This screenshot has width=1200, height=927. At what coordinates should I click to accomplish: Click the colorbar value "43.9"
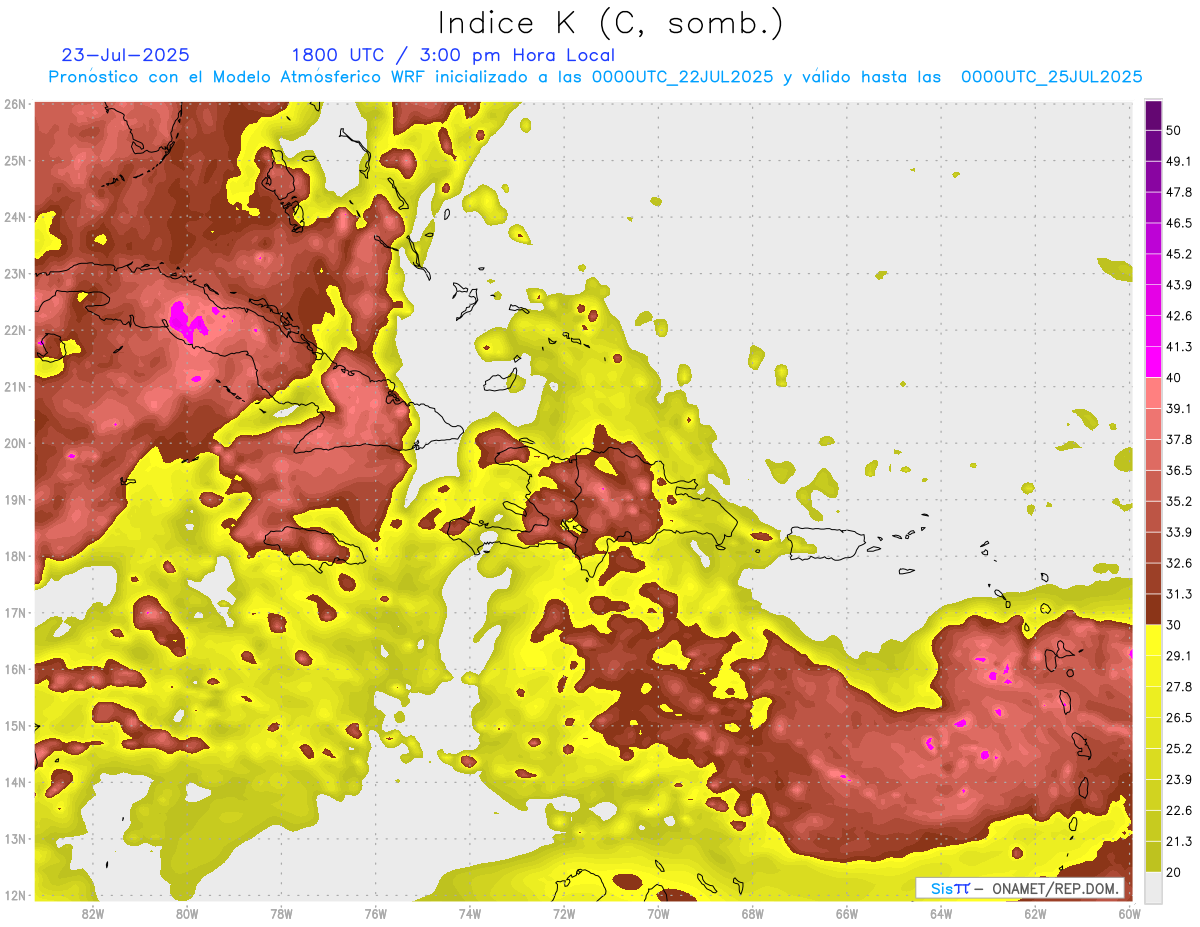click(1178, 285)
